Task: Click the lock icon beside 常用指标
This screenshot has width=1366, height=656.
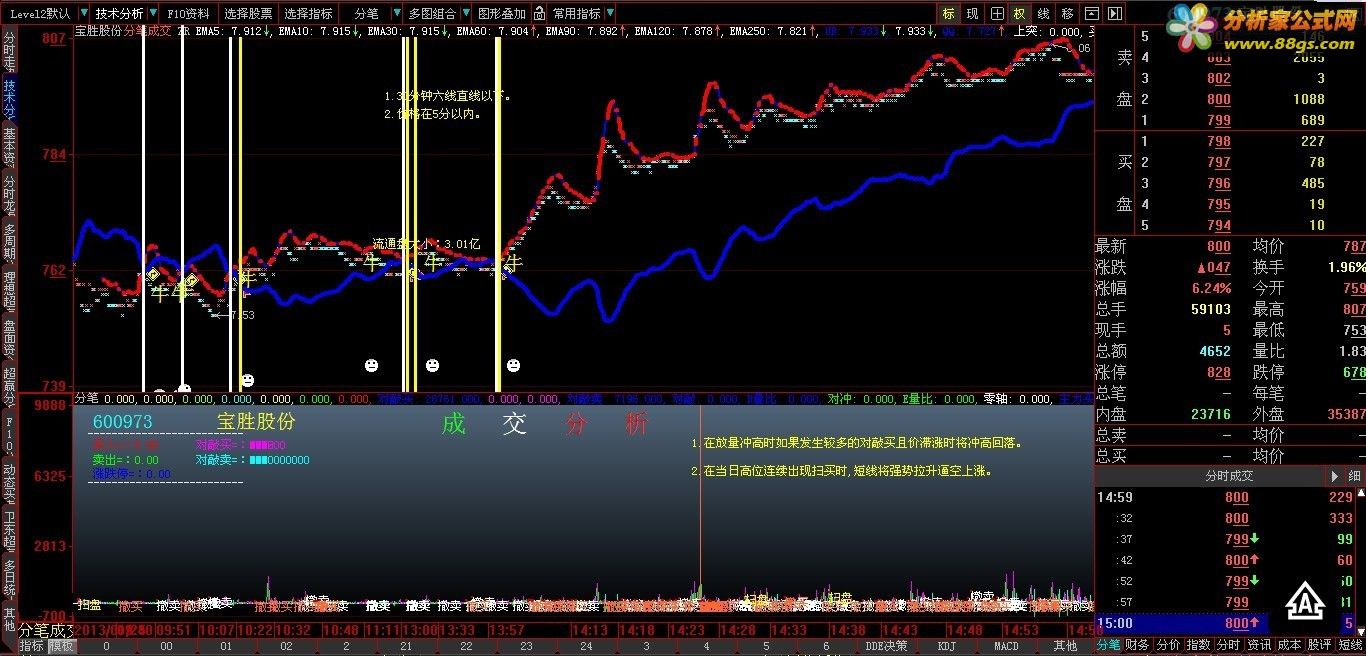Action: [x=540, y=14]
